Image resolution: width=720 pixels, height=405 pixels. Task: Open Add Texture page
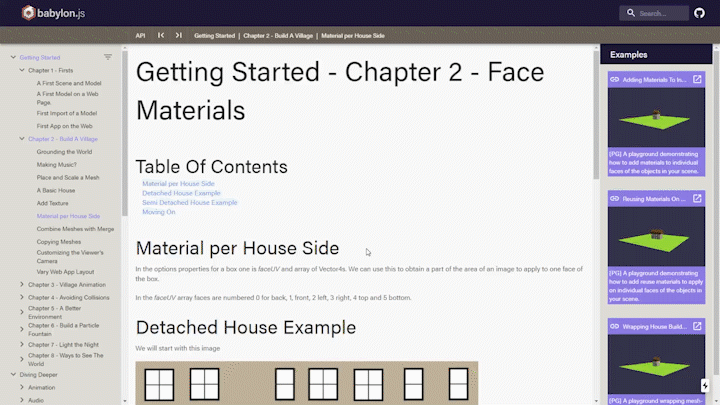click(52, 203)
